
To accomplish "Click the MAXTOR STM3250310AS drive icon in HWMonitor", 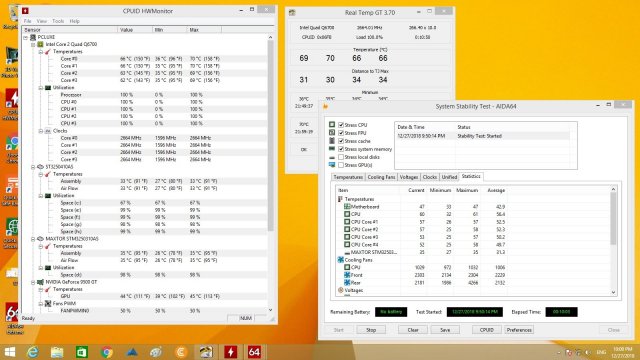I will coord(40,239).
